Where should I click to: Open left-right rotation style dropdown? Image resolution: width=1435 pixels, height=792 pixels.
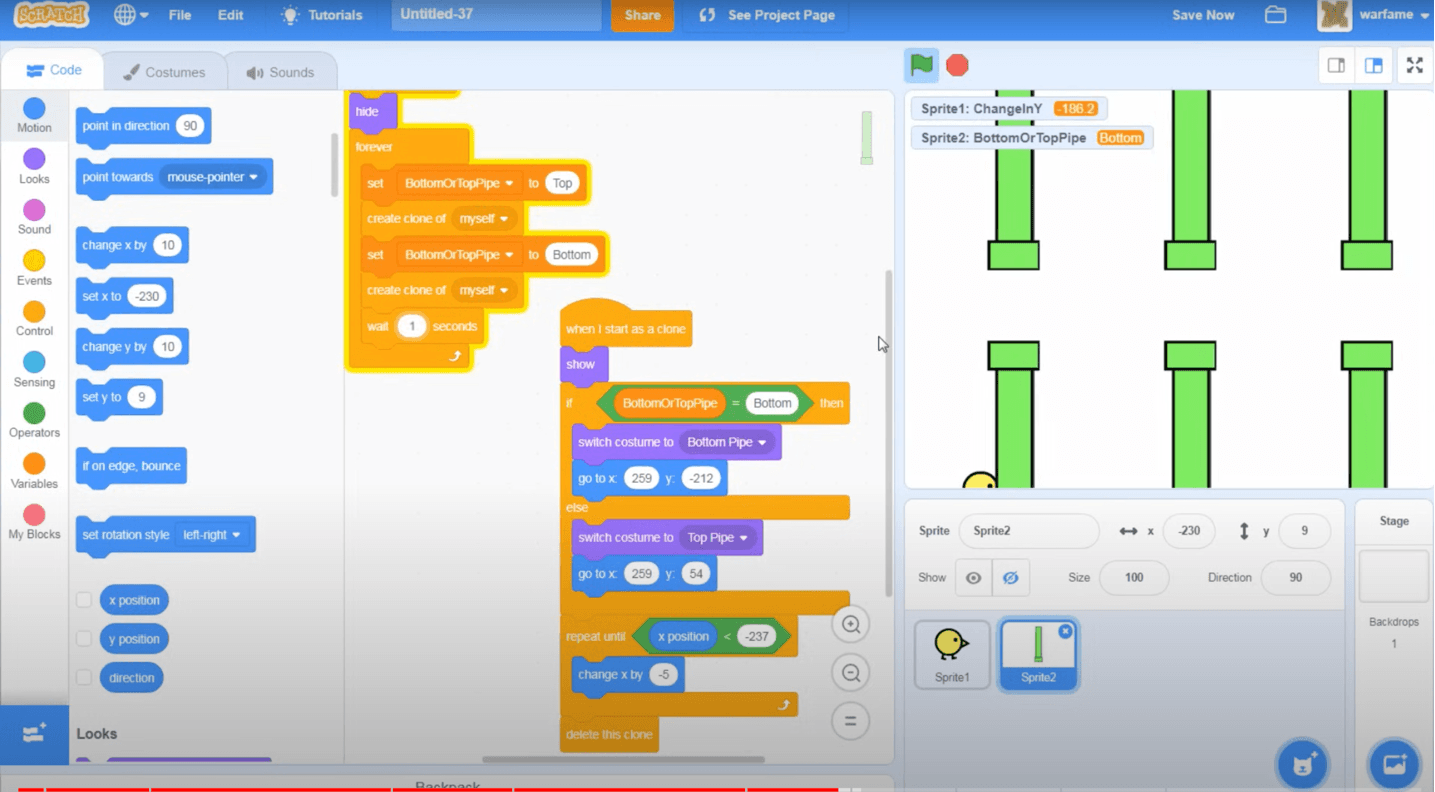tap(211, 535)
